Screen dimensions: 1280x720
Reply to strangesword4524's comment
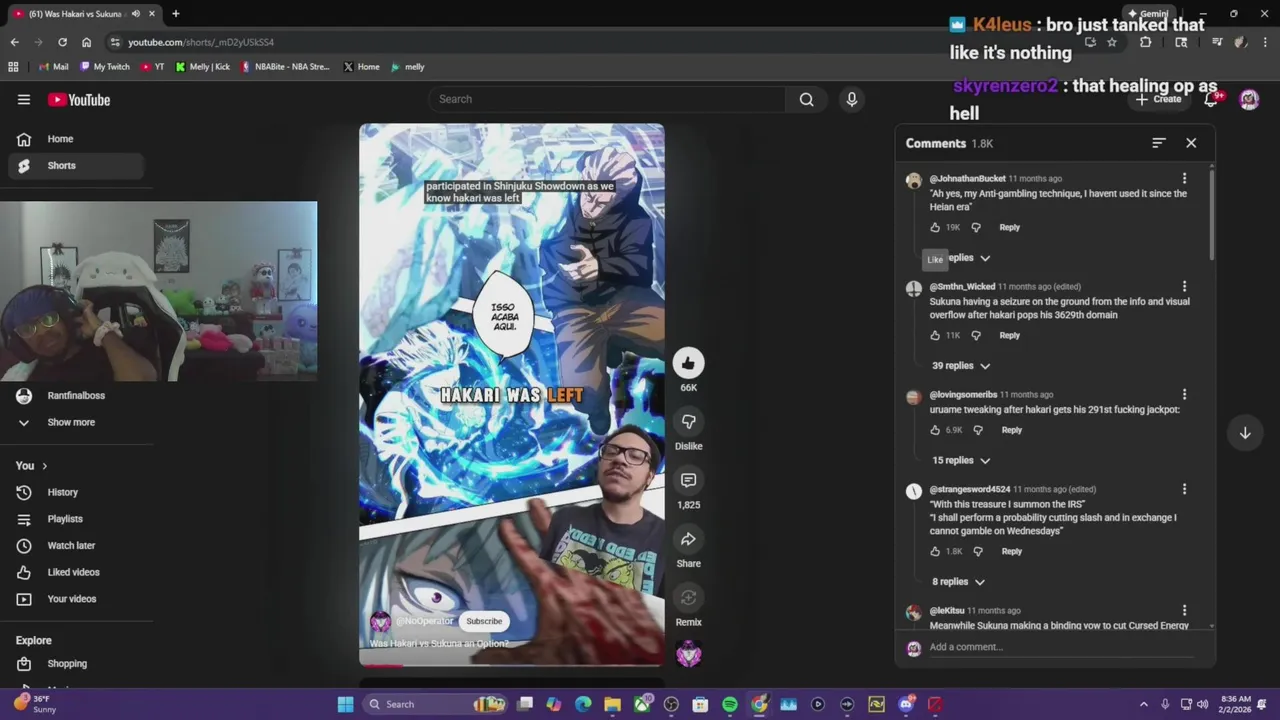pyautogui.click(x=1011, y=551)
